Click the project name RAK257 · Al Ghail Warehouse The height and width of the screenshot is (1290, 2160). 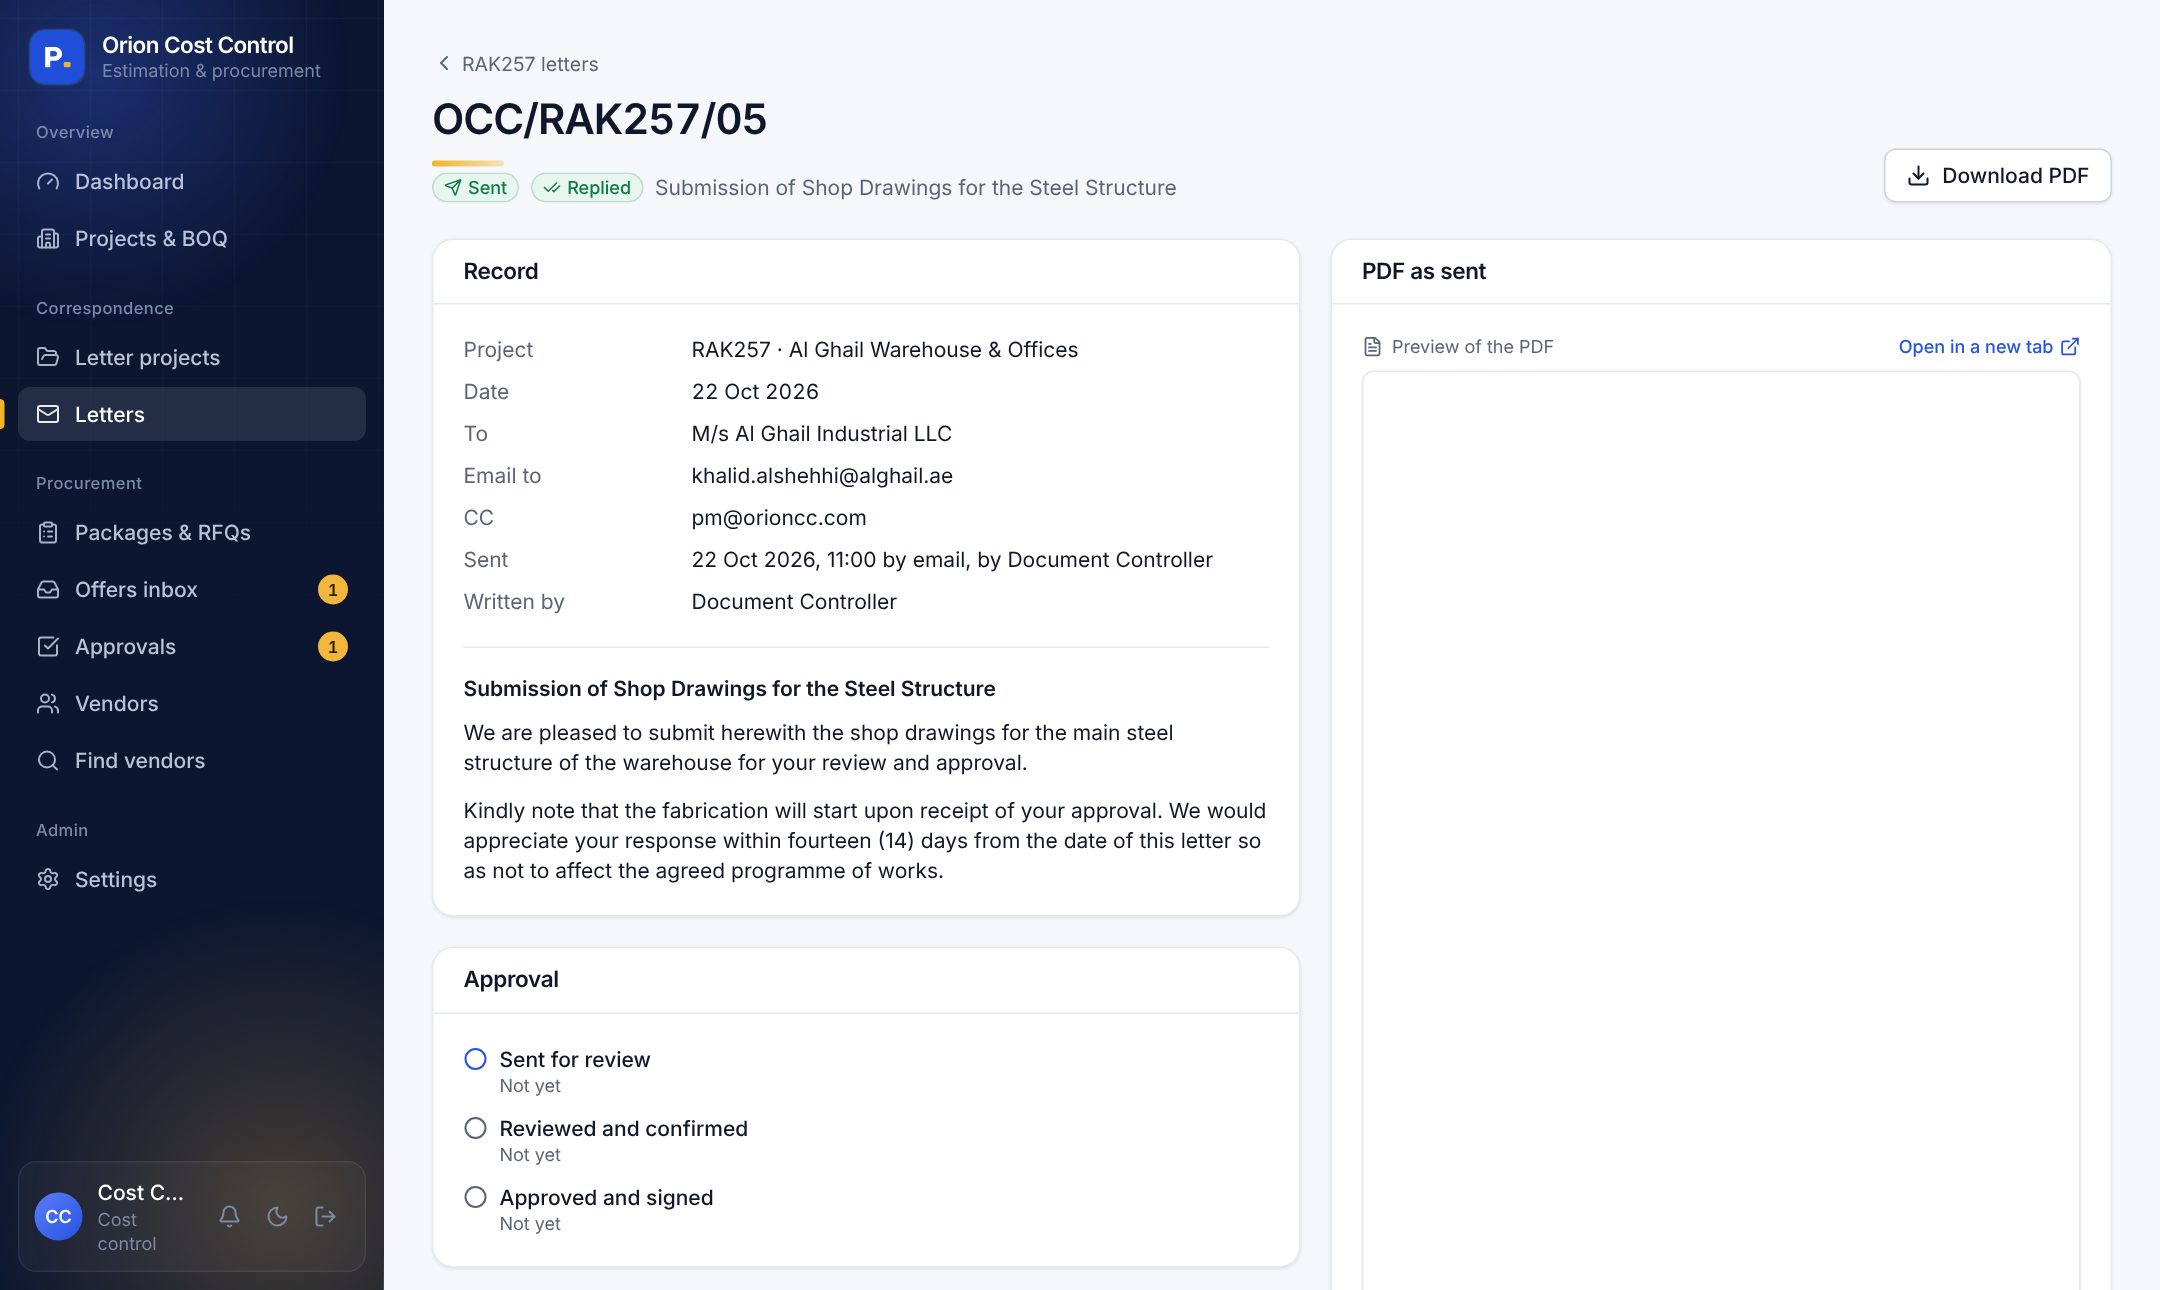click(x=885, y=350)
